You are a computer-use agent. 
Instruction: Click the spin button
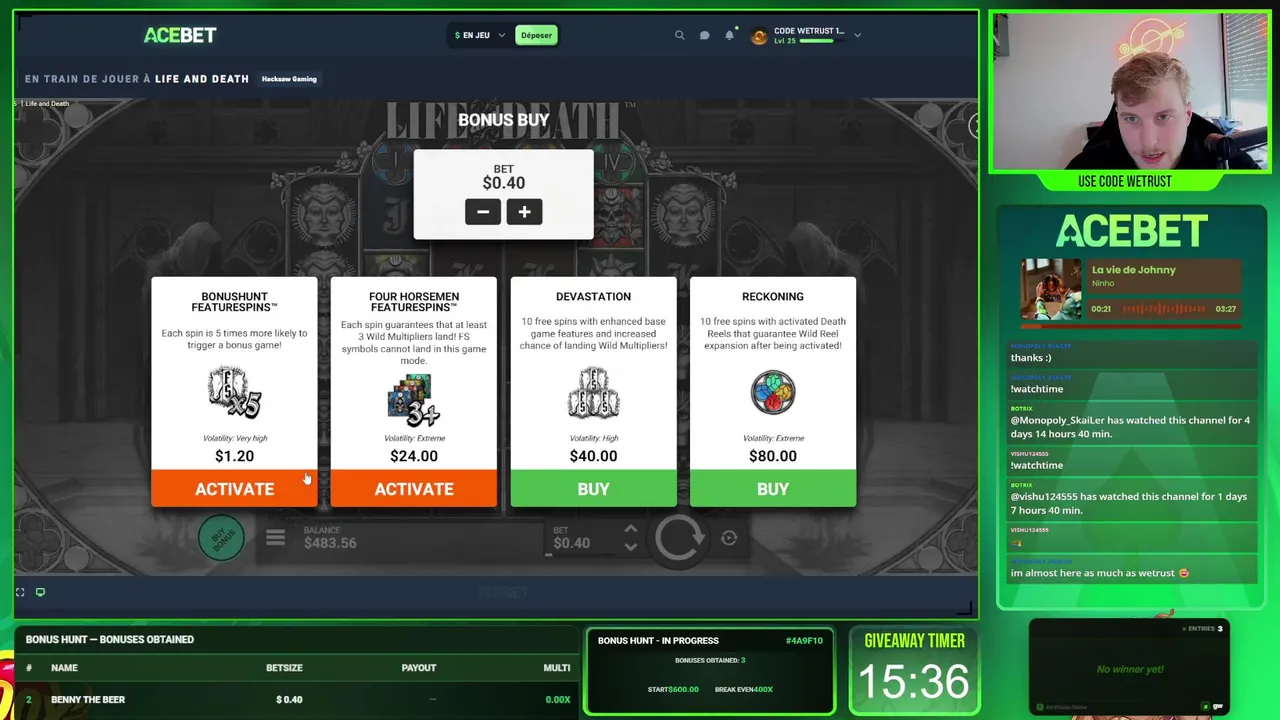point(679,538)
